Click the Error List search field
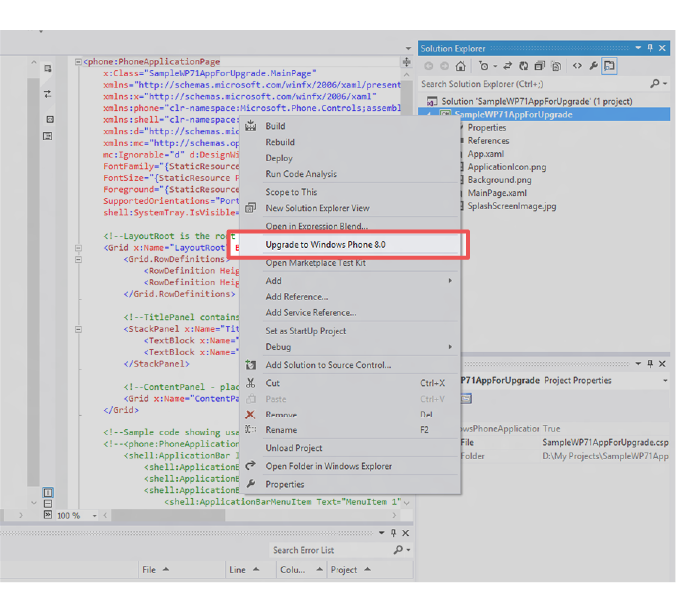Viewport: 676px width, 613px height. click(332, 550)
